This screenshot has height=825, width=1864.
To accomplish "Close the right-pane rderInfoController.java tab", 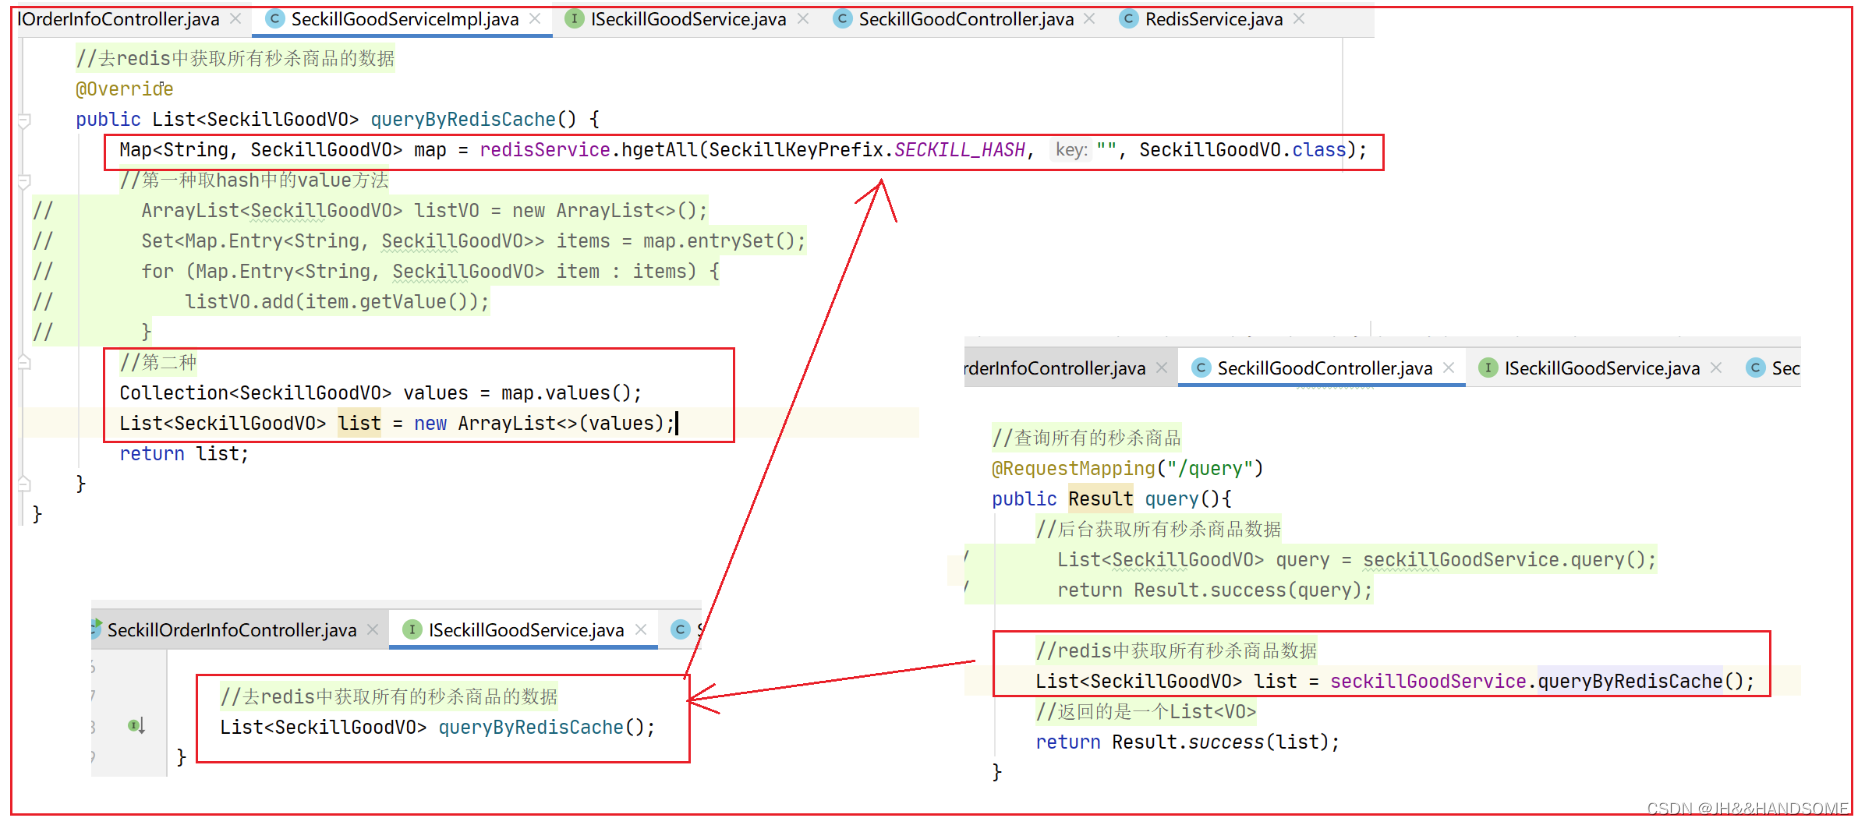I will [1162, 368].
